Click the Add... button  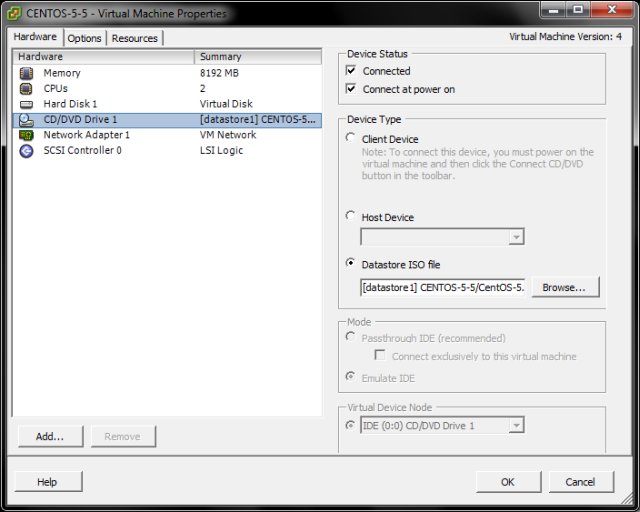pos(51,436)
